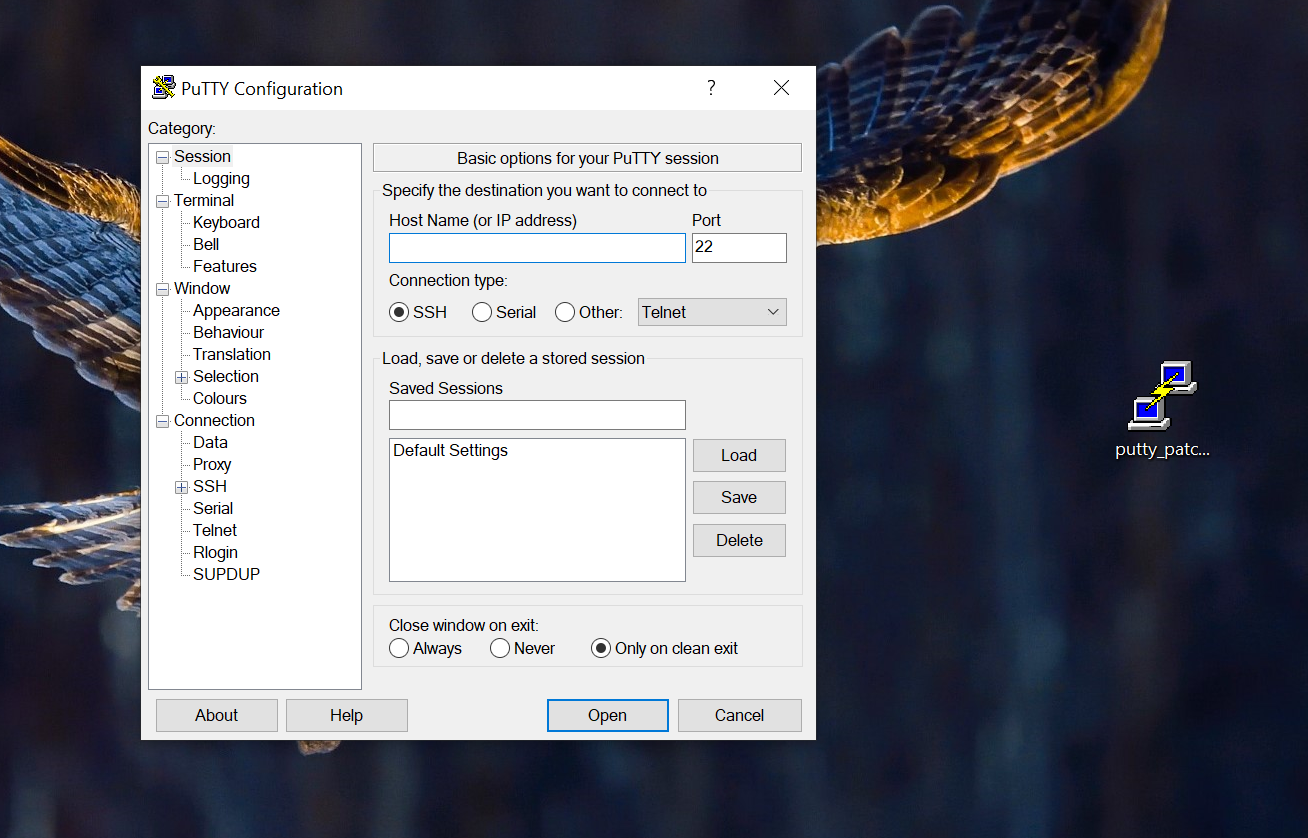This screenshot has width=1308, height=838.
Task: Click the Load button
Action: click(739, 455)
